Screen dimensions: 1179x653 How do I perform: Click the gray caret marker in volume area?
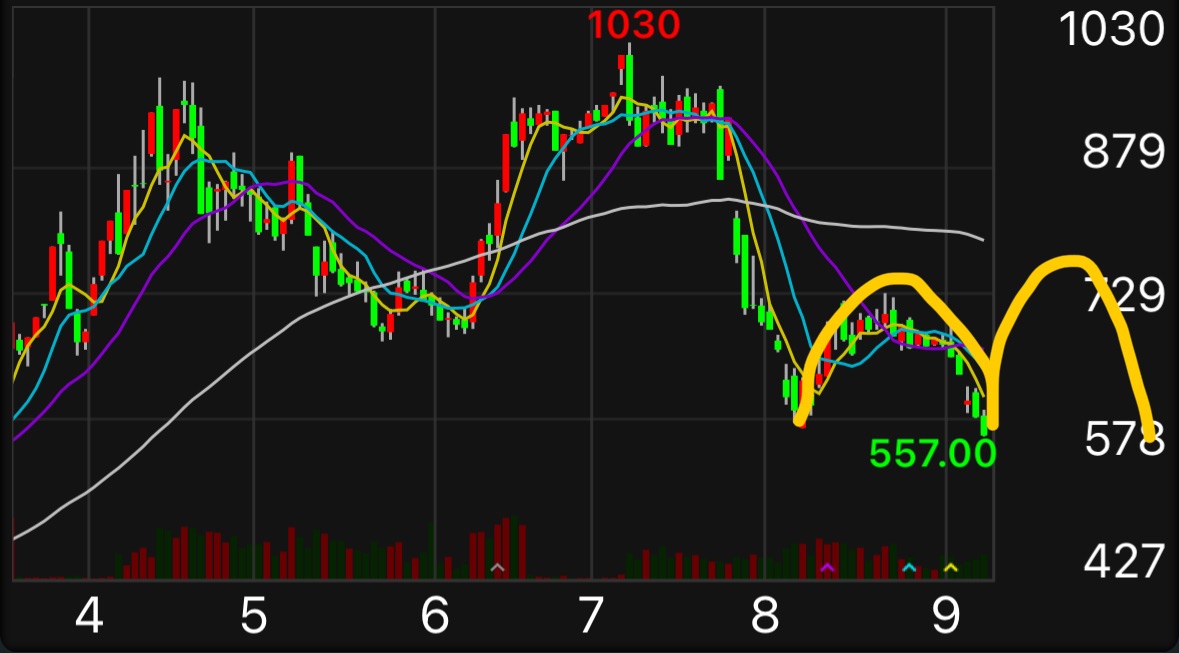click(497, 566)
